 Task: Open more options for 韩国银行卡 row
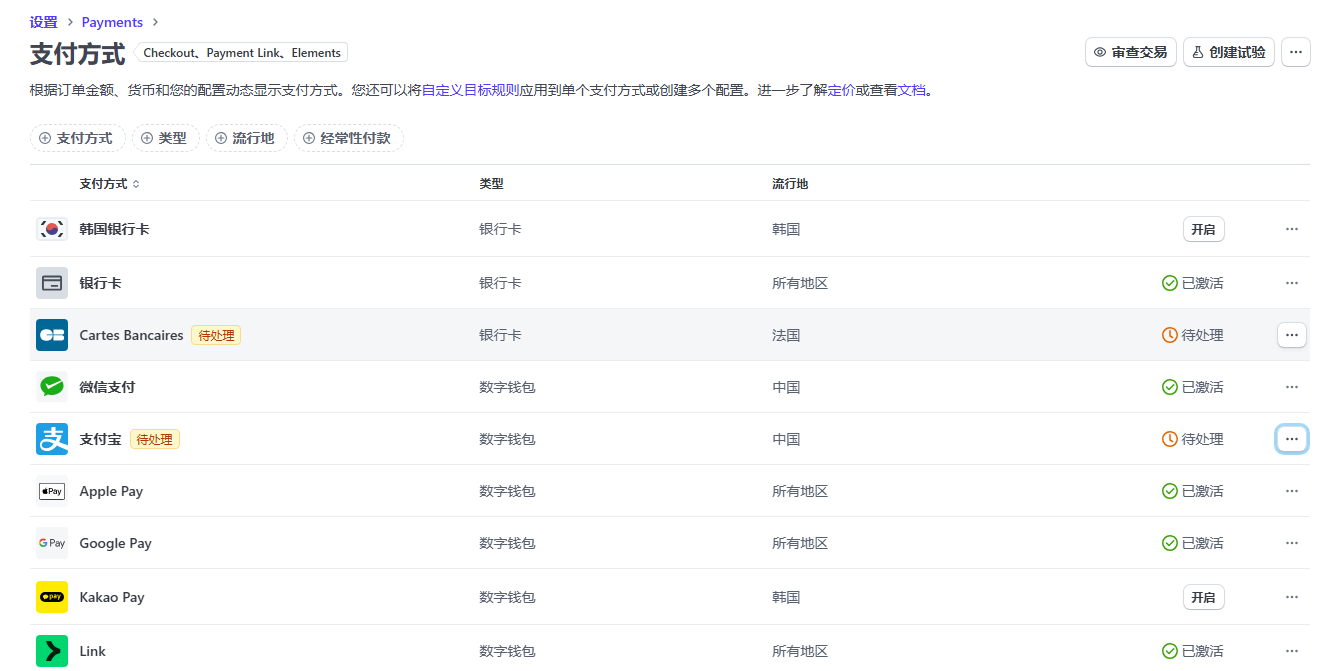pyautogui.click(x=1292, y=229)
